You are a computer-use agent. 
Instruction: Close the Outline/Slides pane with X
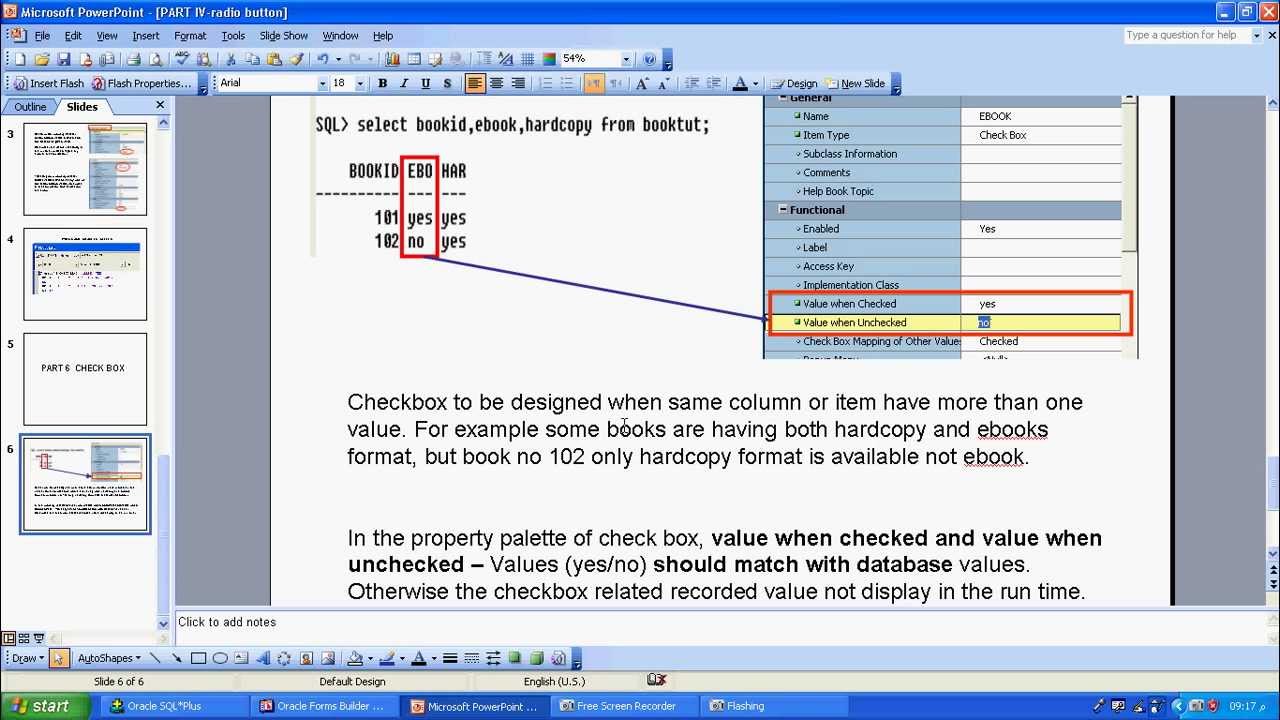(x=160, y=105)
